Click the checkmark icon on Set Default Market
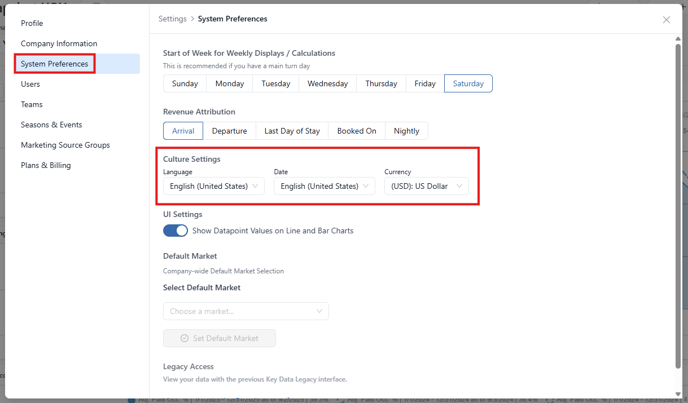The width and height of the screenshot is (688, 403). pos(184,338)
